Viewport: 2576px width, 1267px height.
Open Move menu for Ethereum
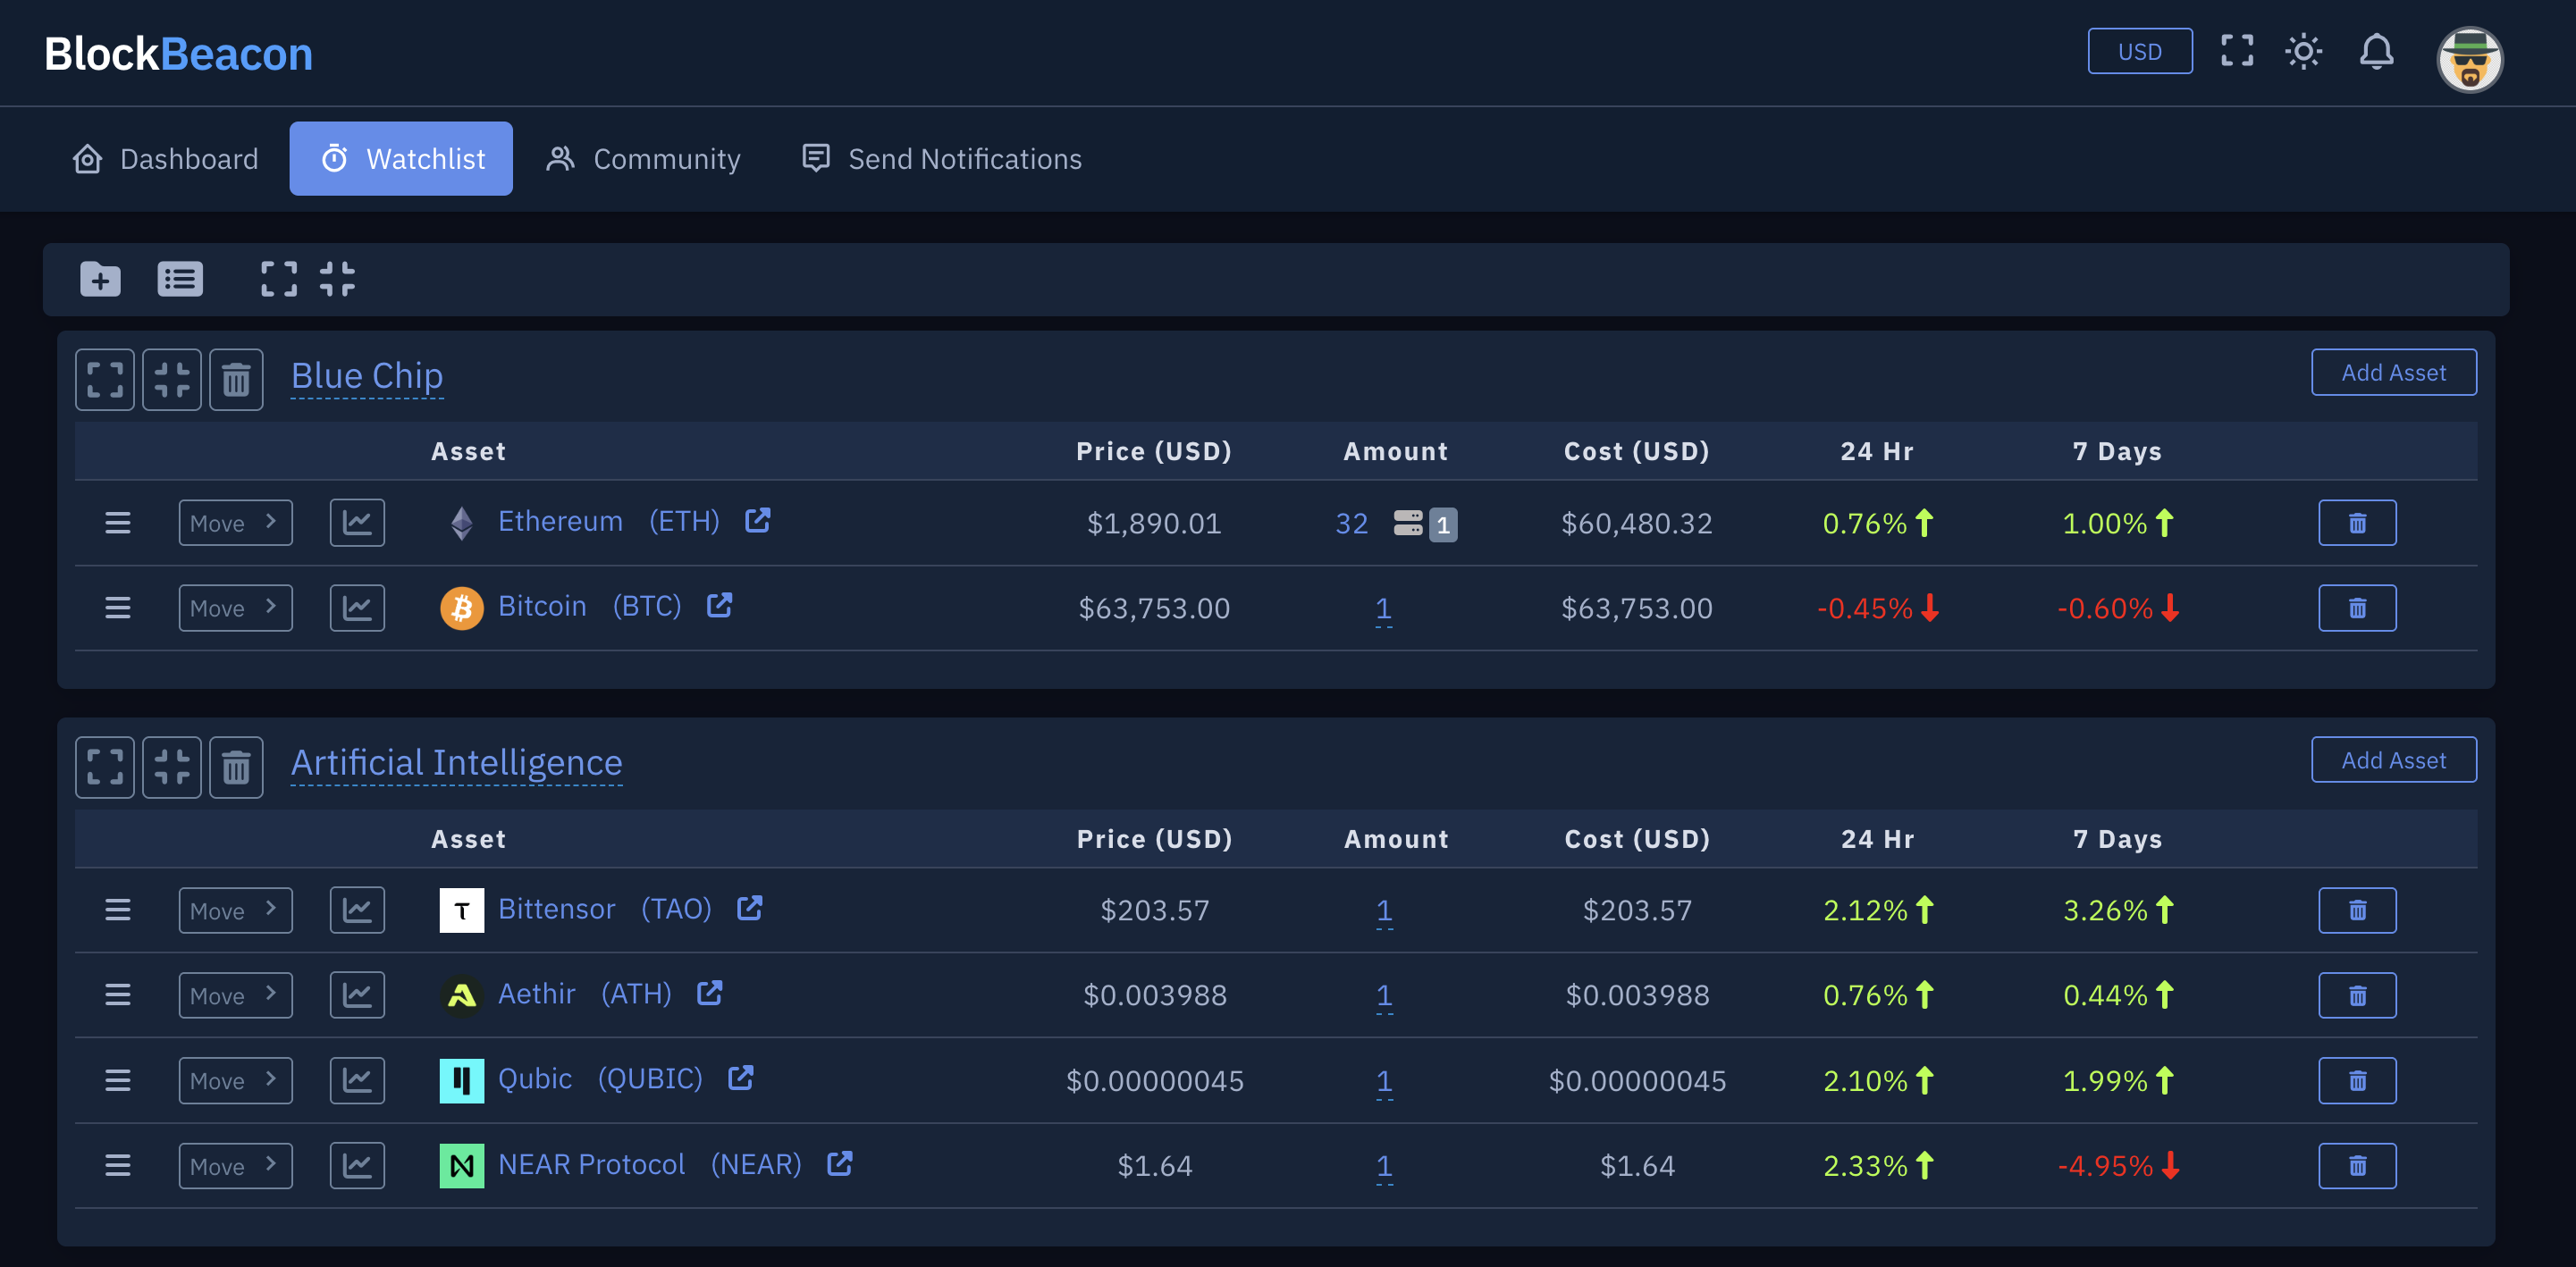(236, 523)
